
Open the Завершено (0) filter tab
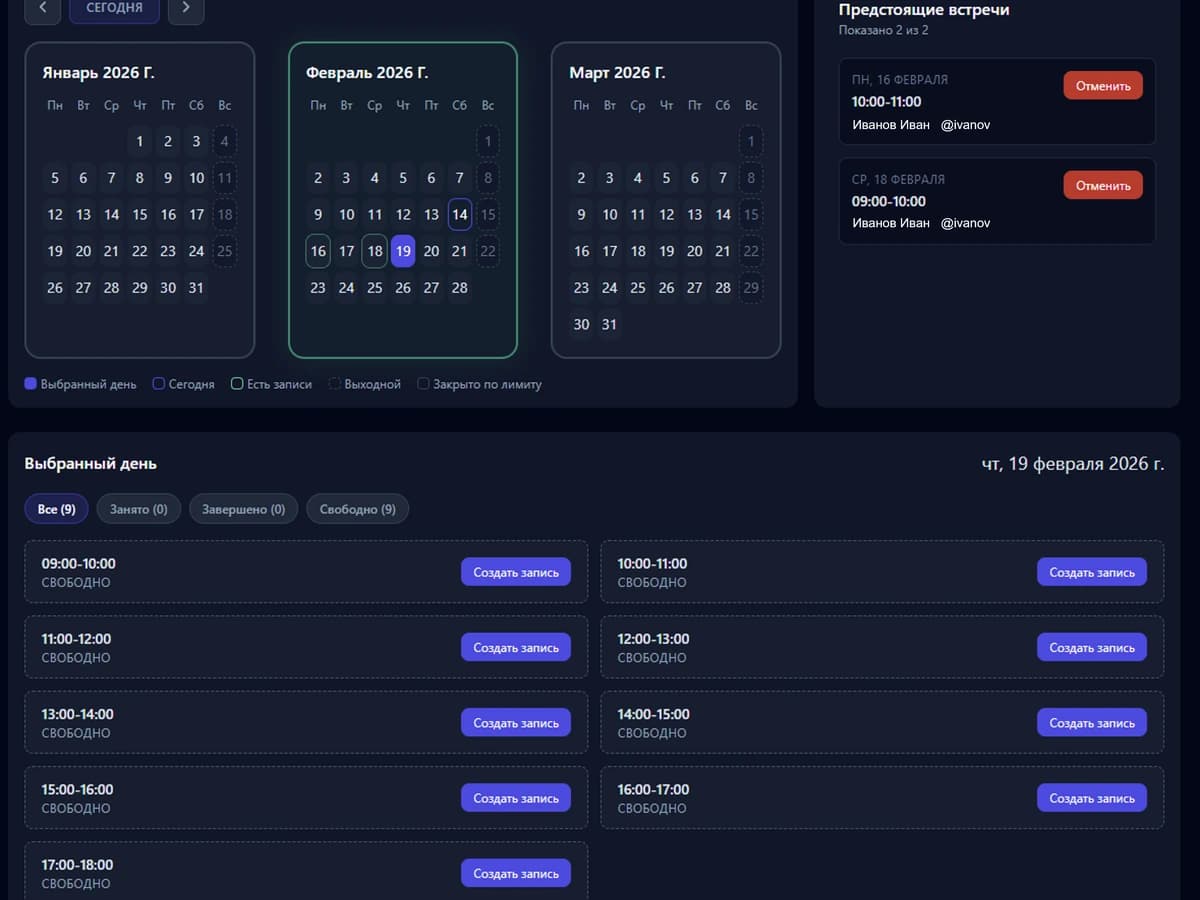pyautogui.click(x=243, y=509)
